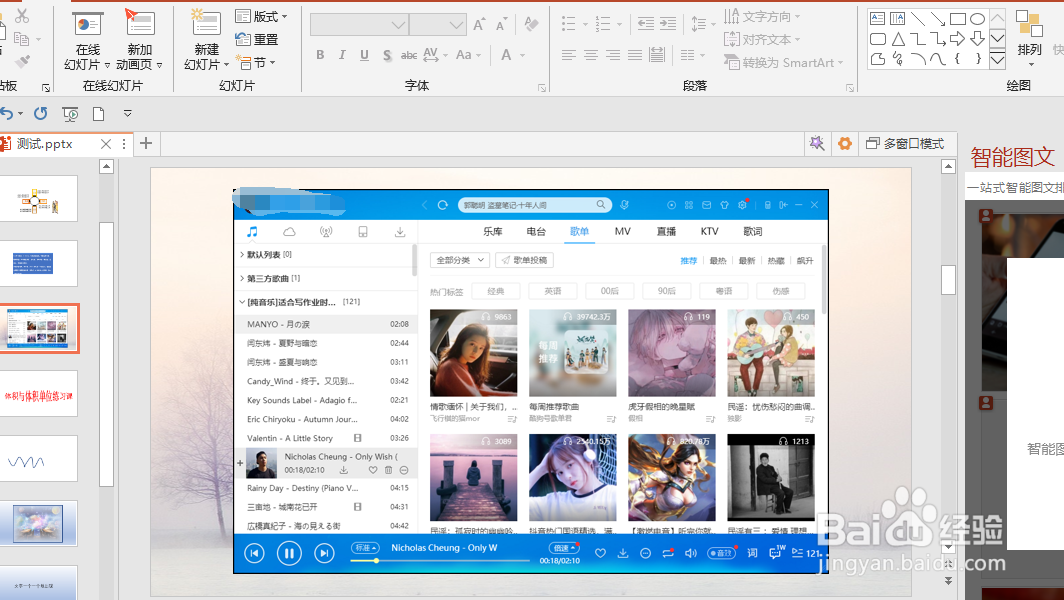
Task: Toggle underline formatting
Action: click(364, 55)
